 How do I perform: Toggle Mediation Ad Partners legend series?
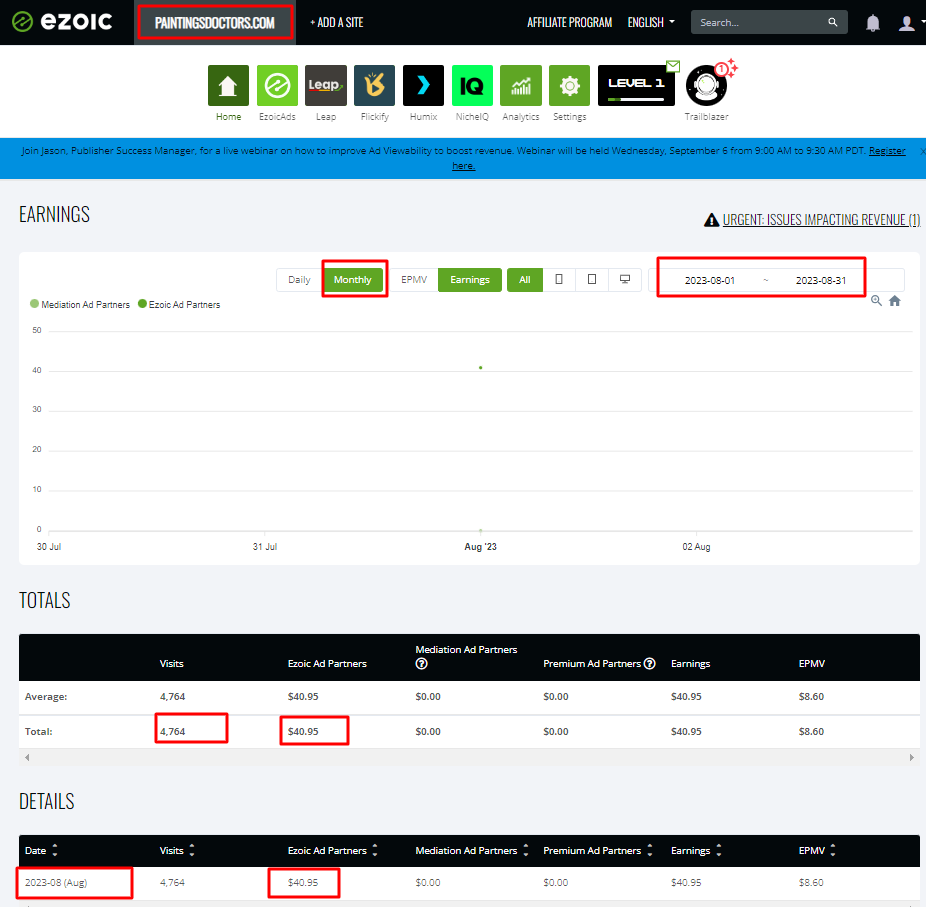coord(80,305)
